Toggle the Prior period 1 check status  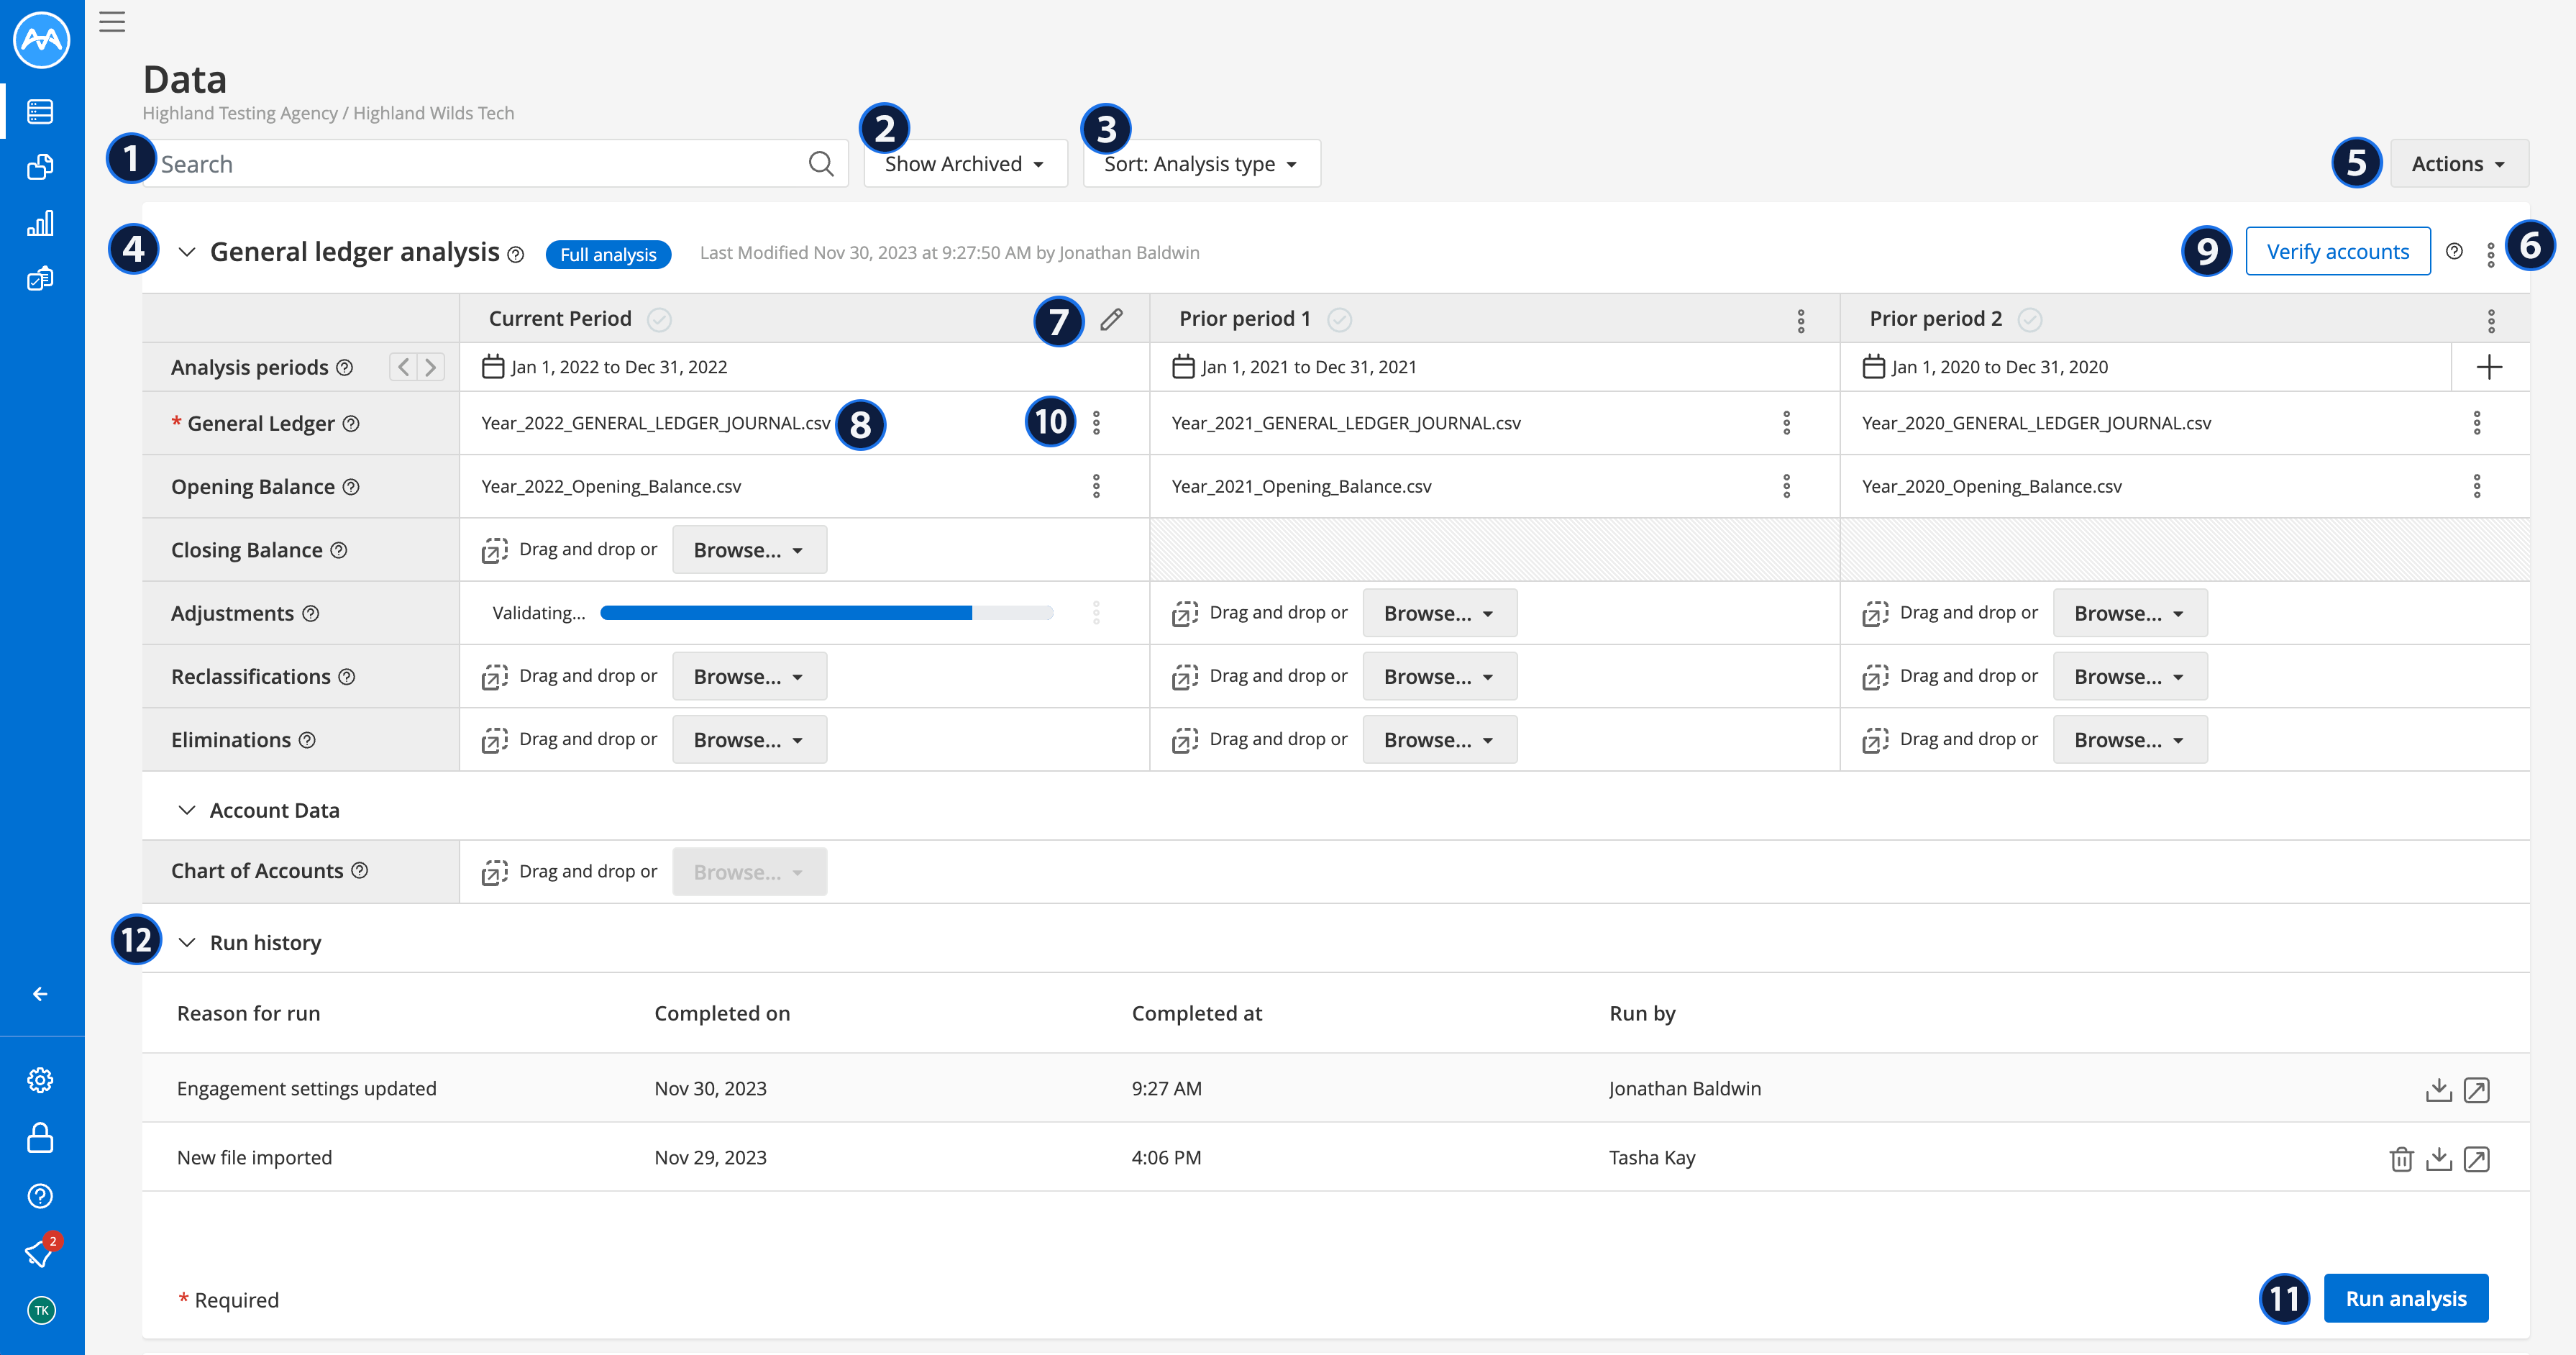[1339, 319]
